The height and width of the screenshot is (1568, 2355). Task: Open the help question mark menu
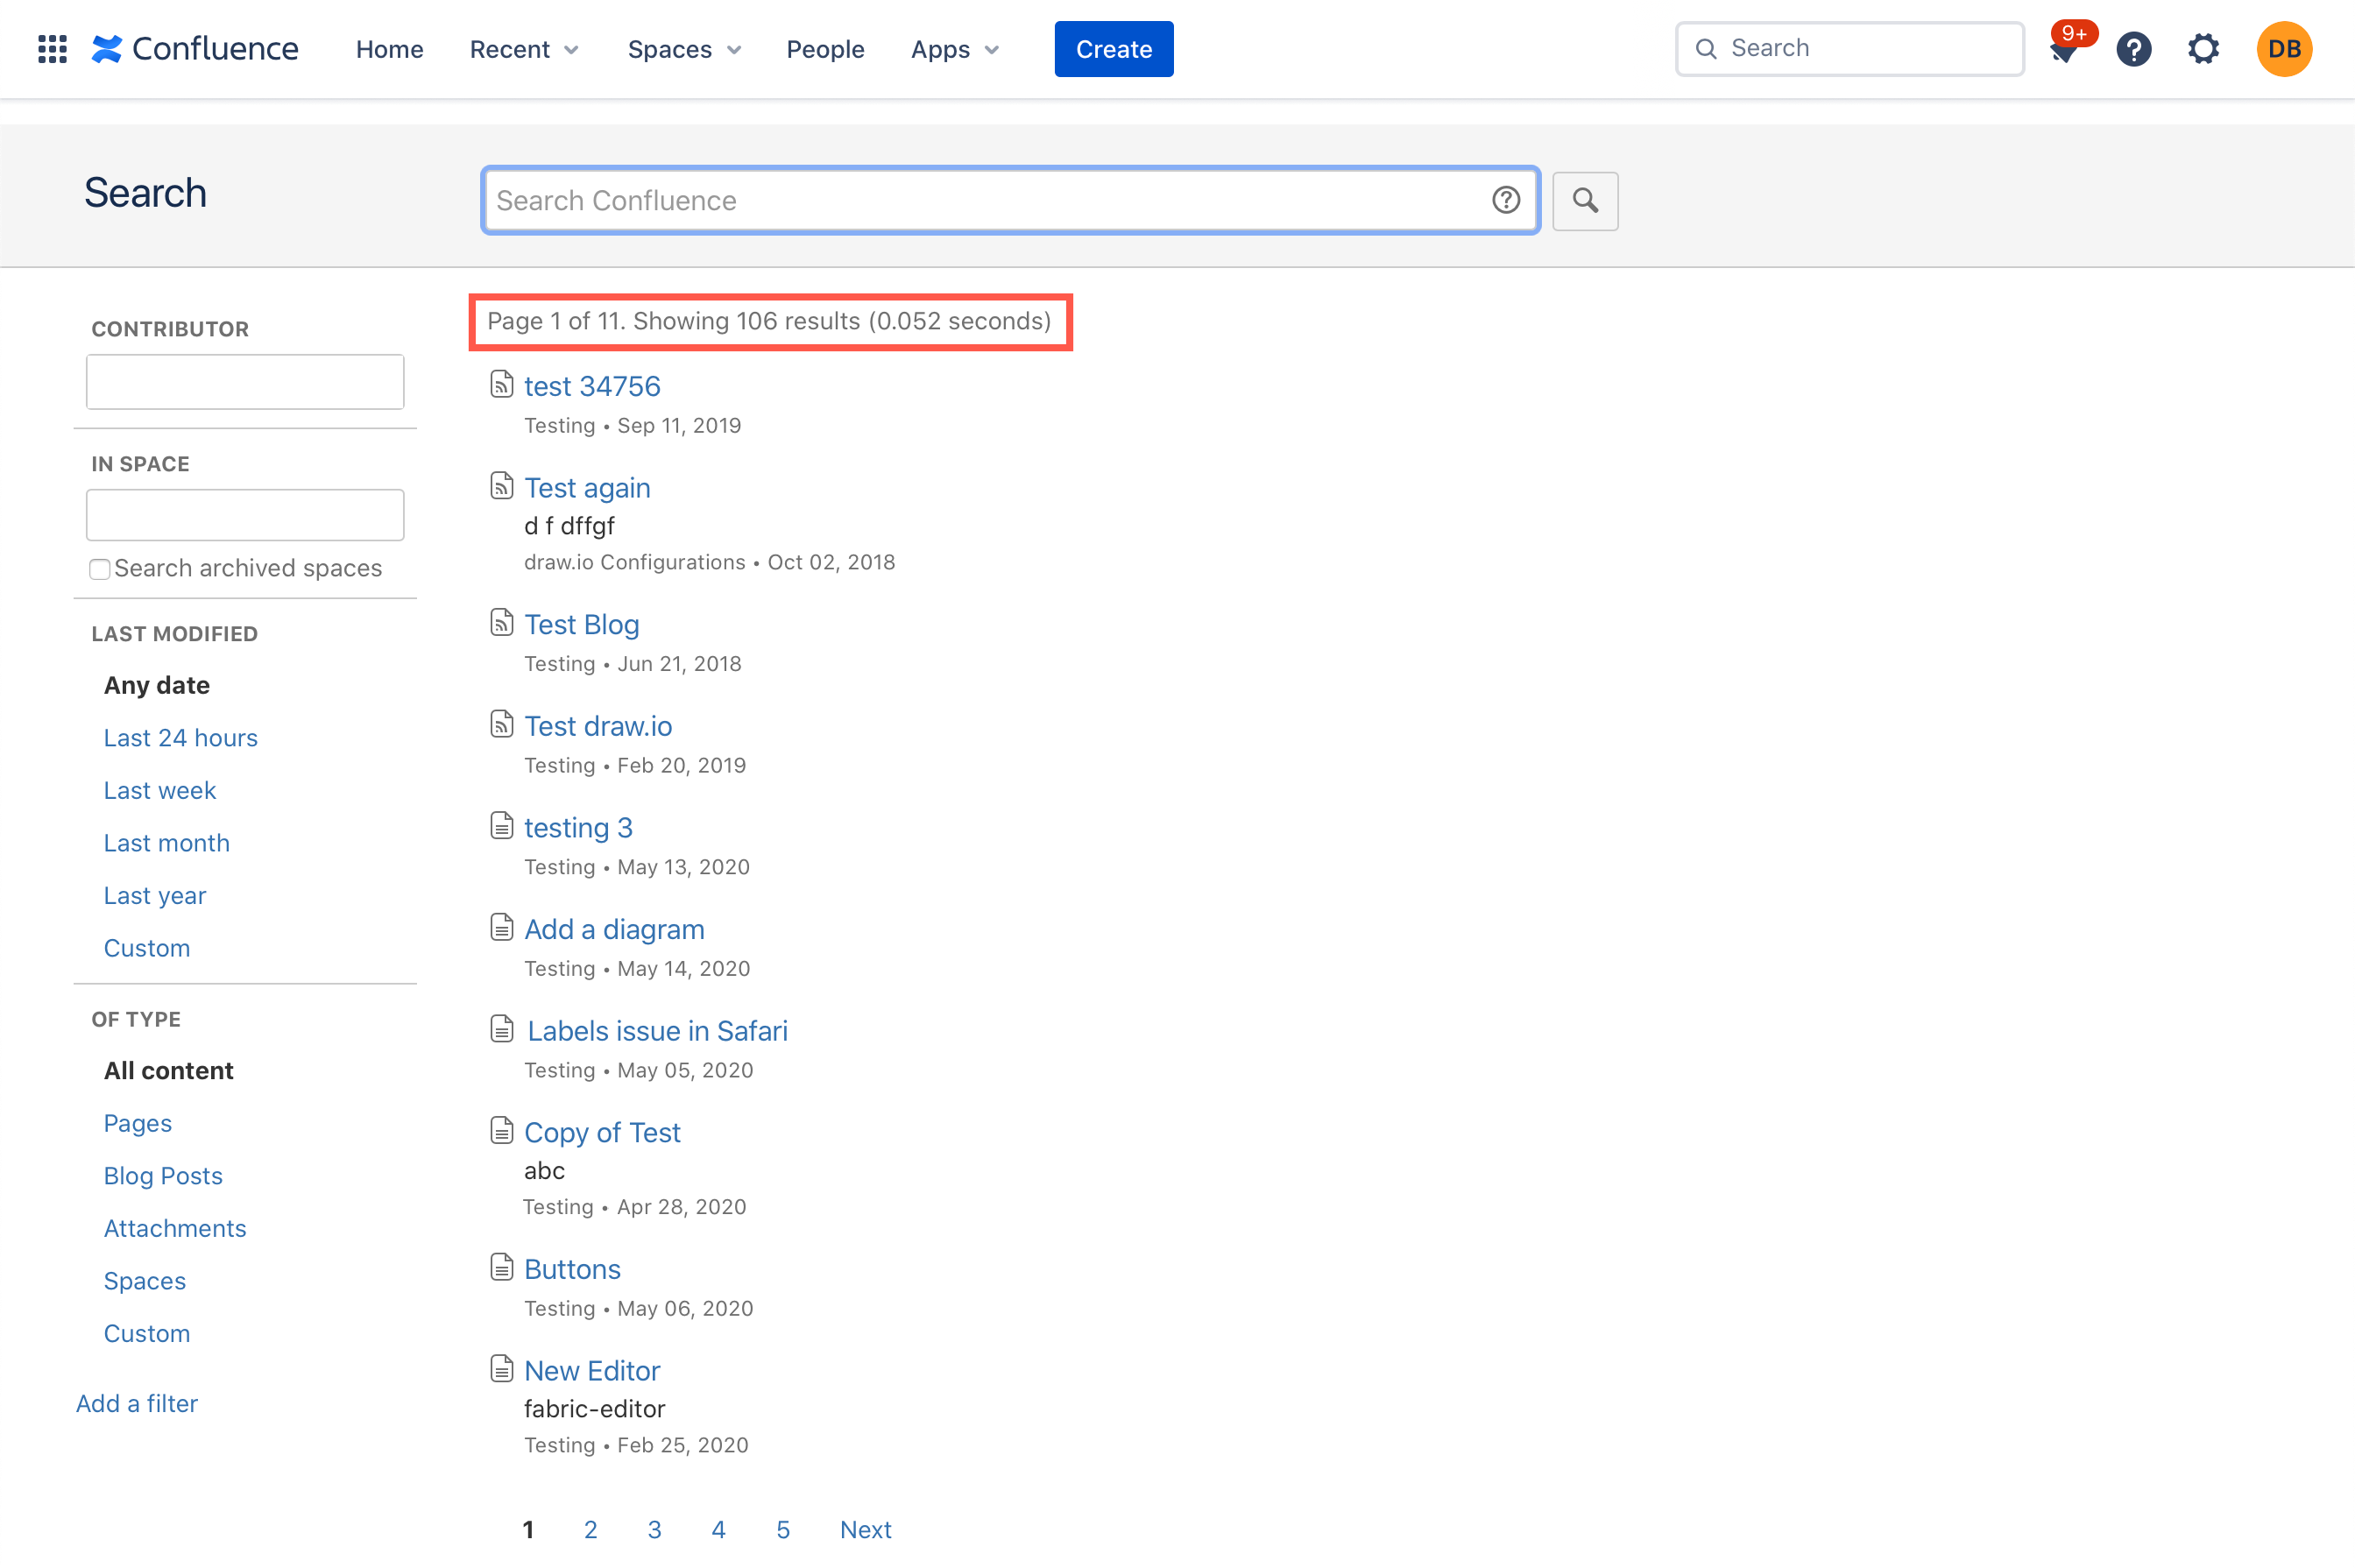pyautogui.click(x=2134, y=48)
